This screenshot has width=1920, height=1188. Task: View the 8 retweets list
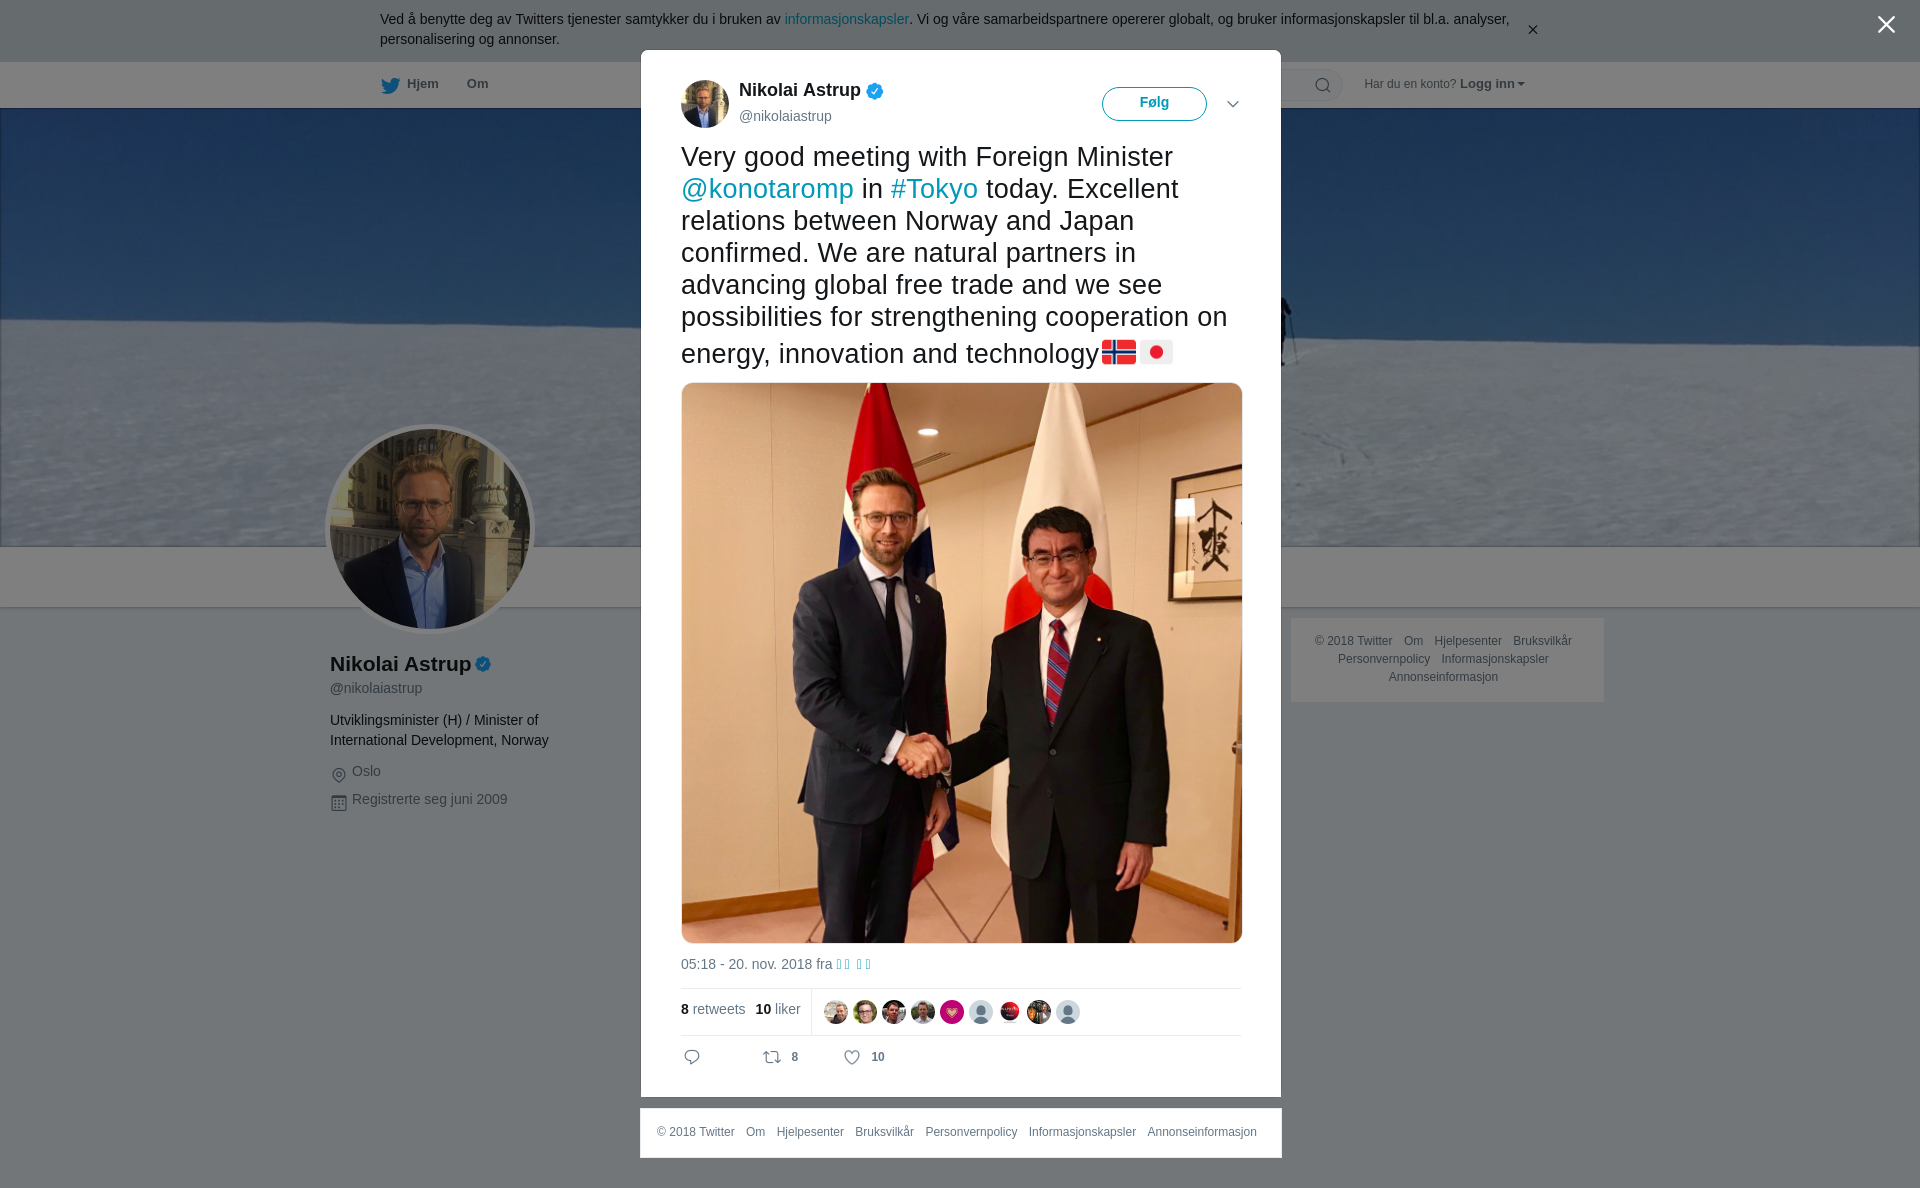[713, 1009]
